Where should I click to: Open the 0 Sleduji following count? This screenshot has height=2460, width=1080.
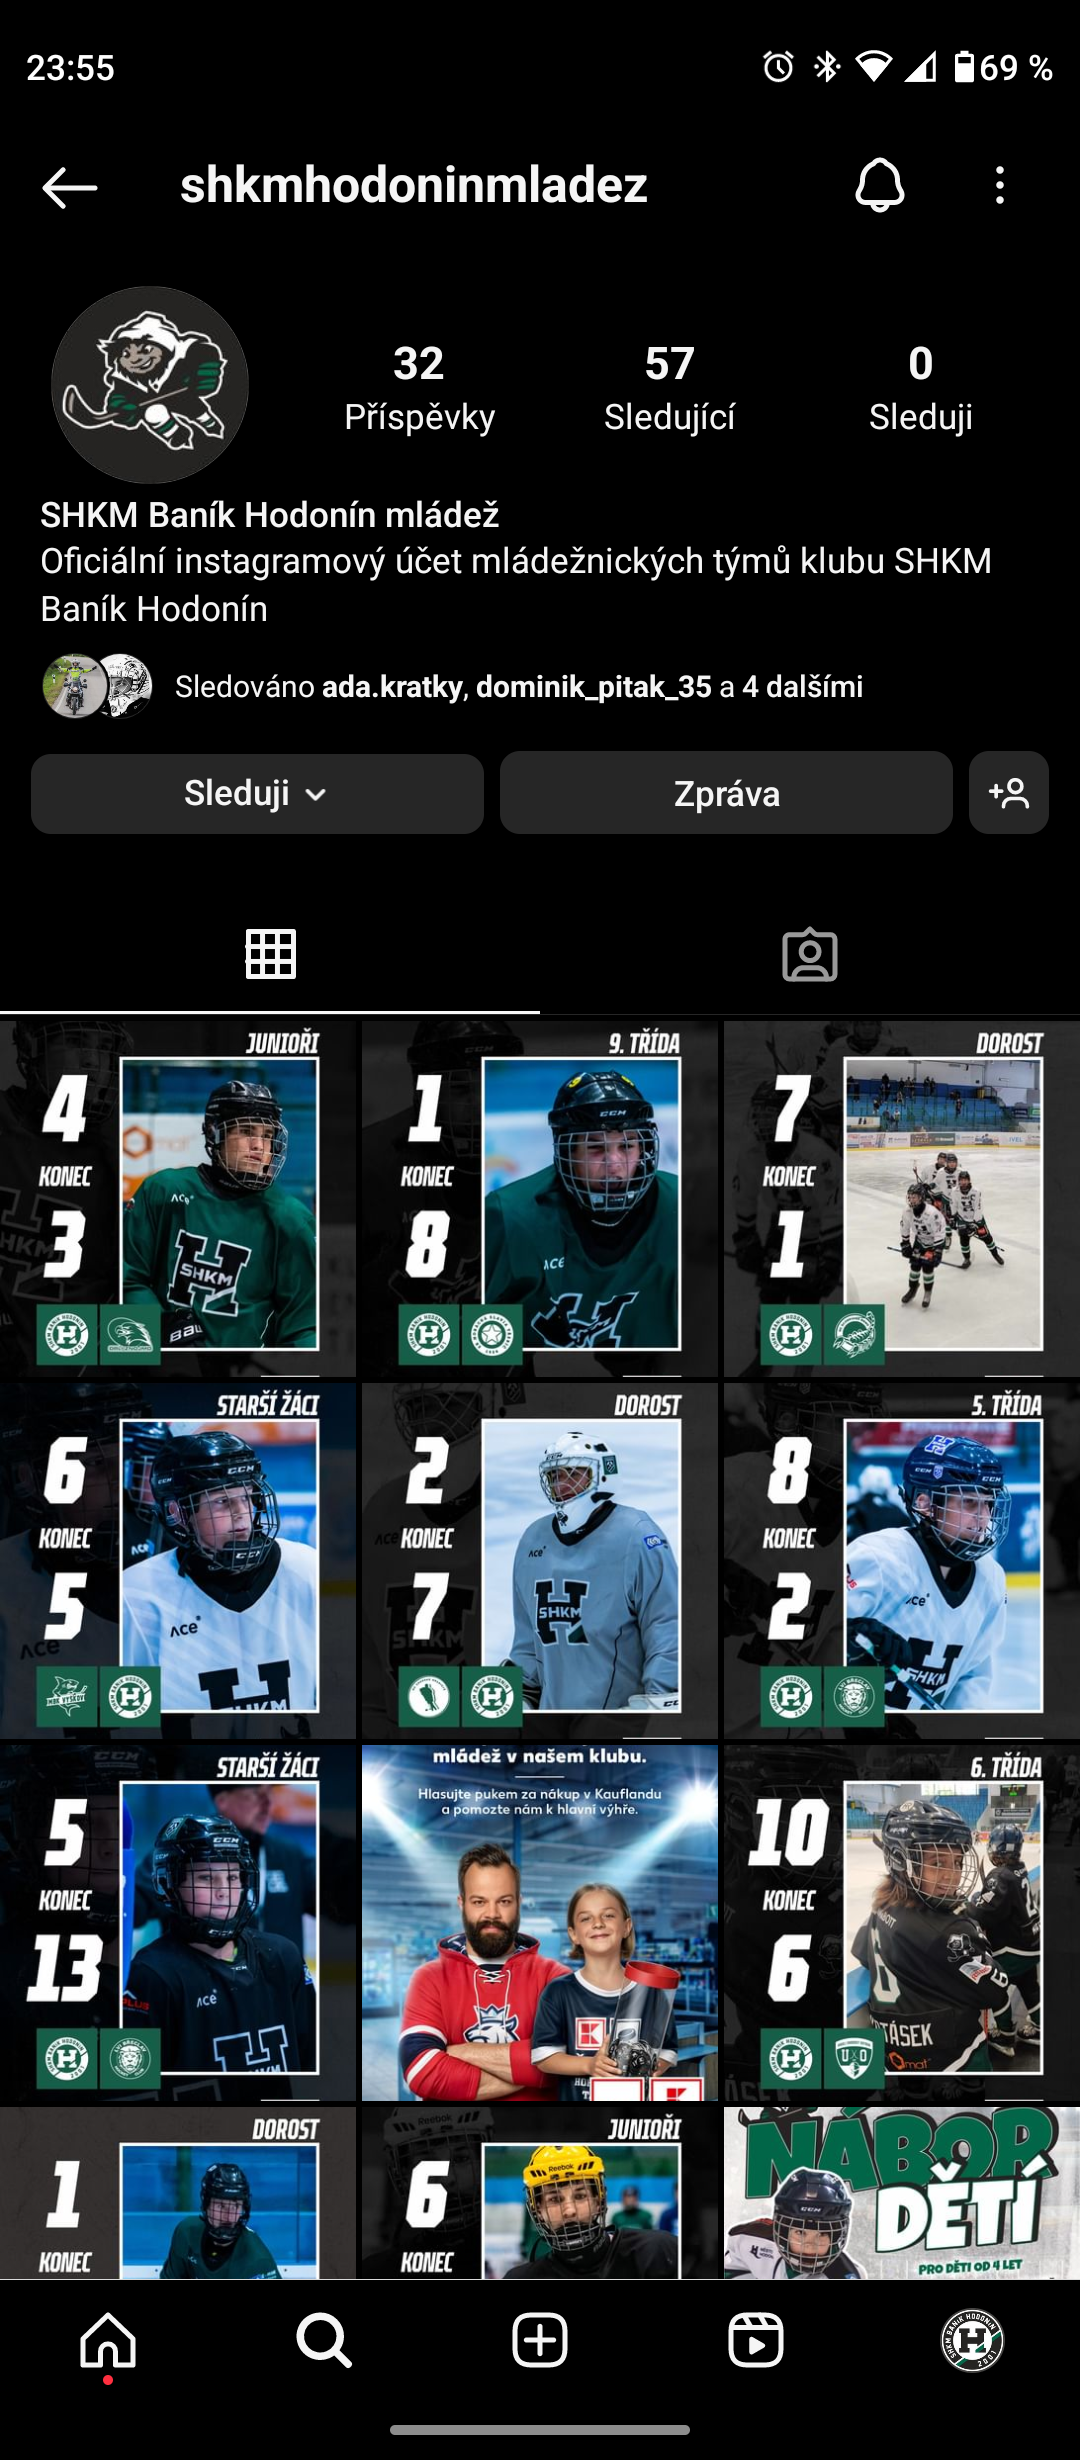[920, 388]
